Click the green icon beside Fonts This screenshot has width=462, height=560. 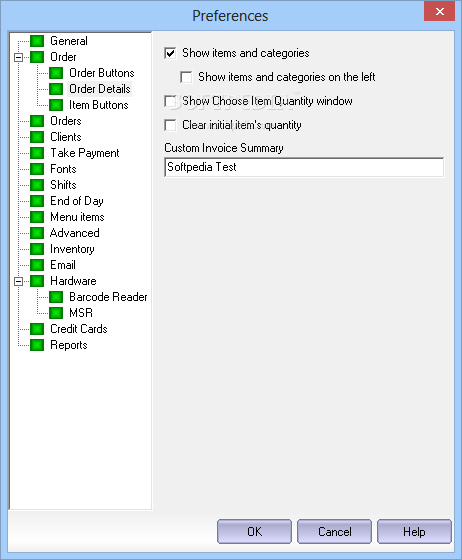tap(37, 169)
